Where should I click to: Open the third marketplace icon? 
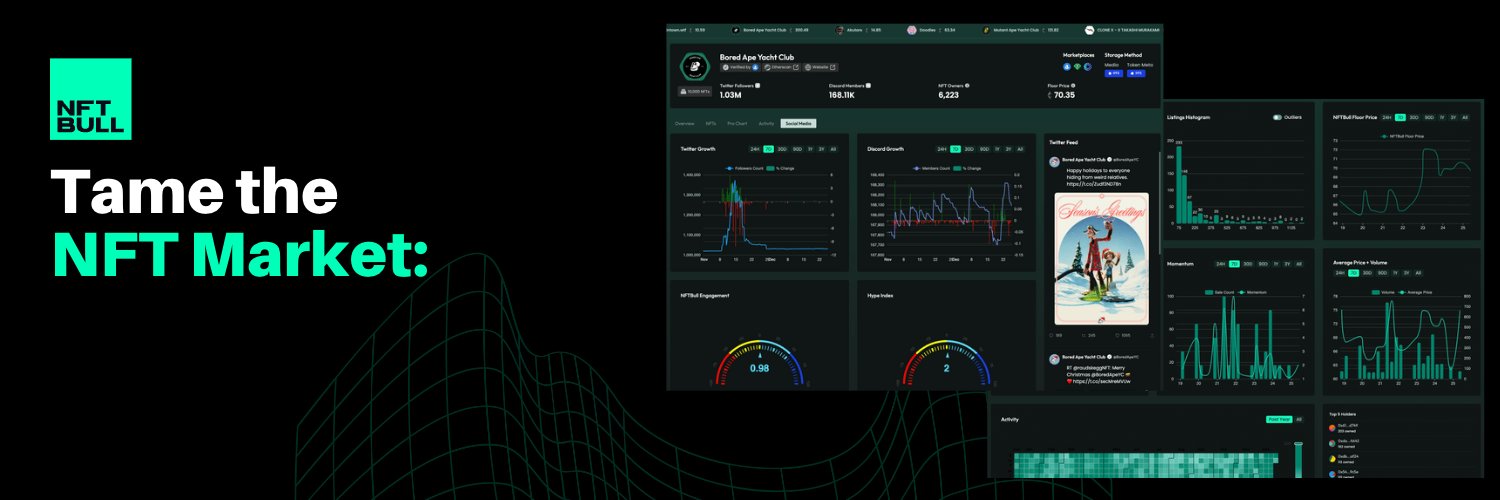coord(1087,67)
